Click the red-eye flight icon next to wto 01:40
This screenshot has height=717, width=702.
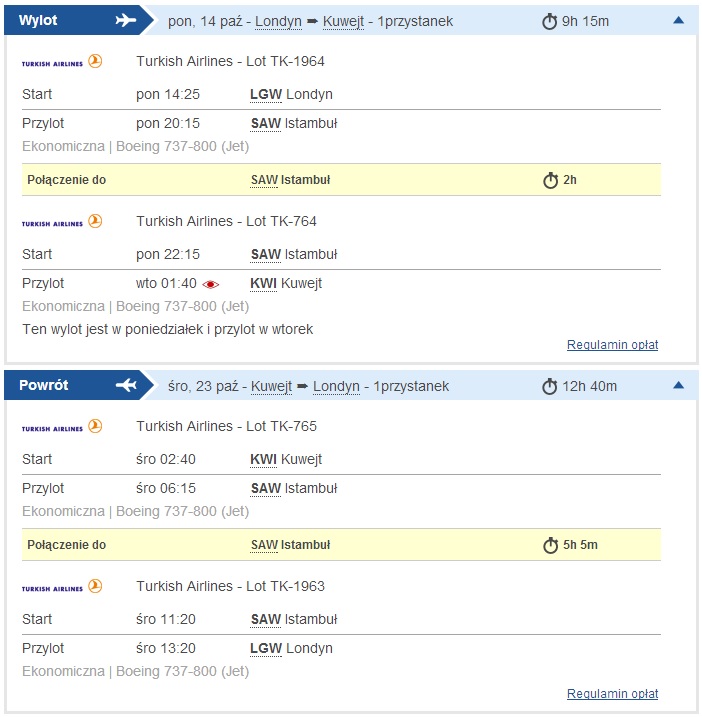point(210,284)
